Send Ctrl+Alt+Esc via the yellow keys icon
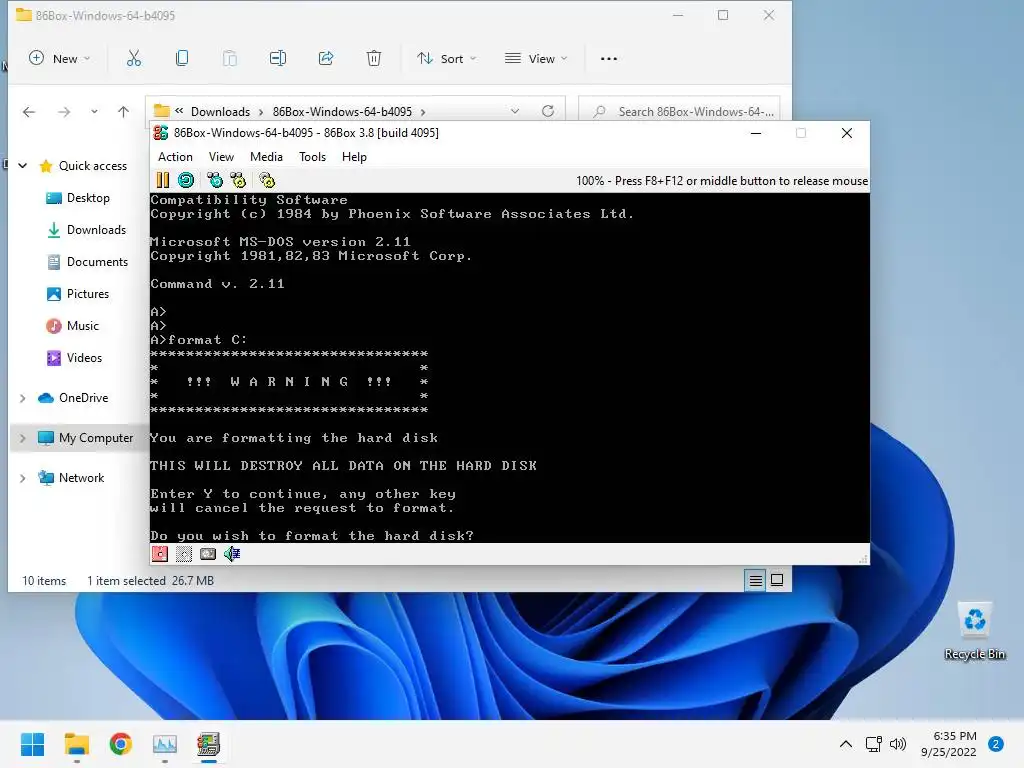 (238, 180)
